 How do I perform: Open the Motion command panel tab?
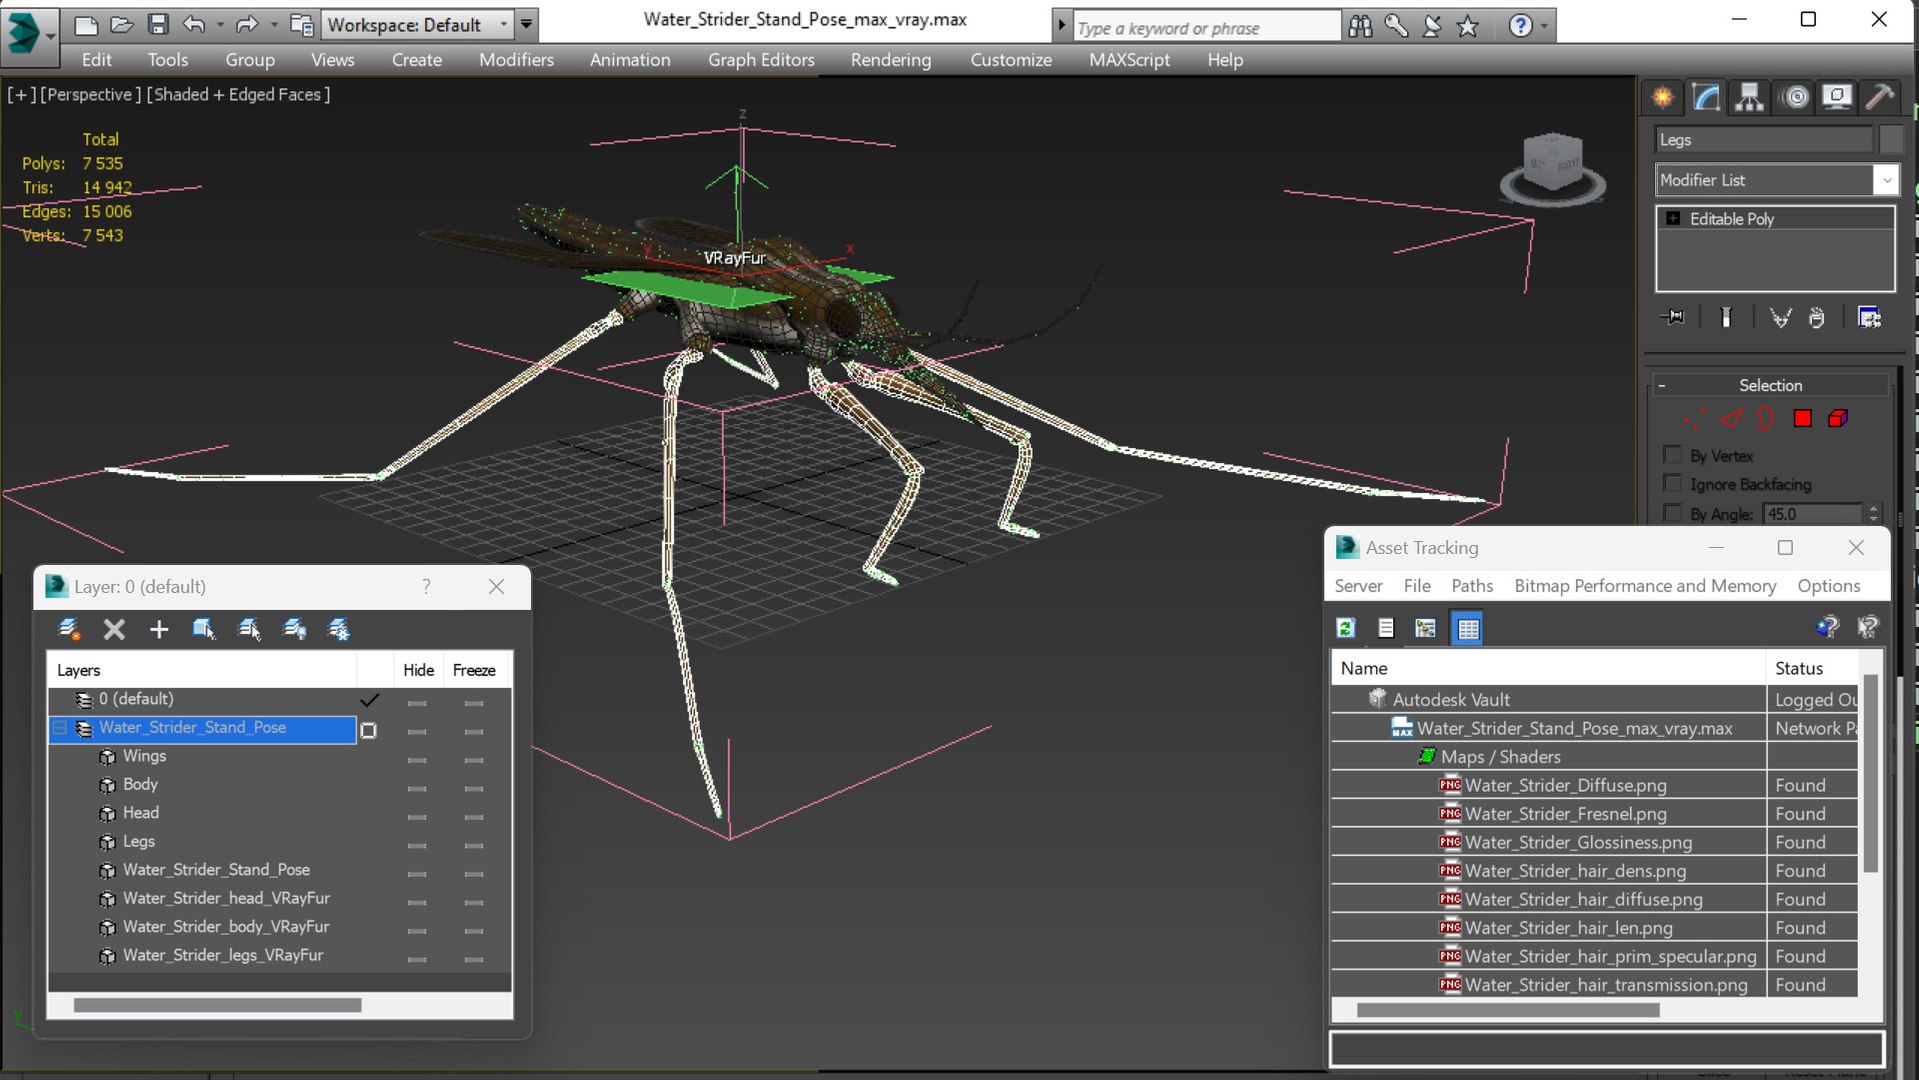point(1796,97)
